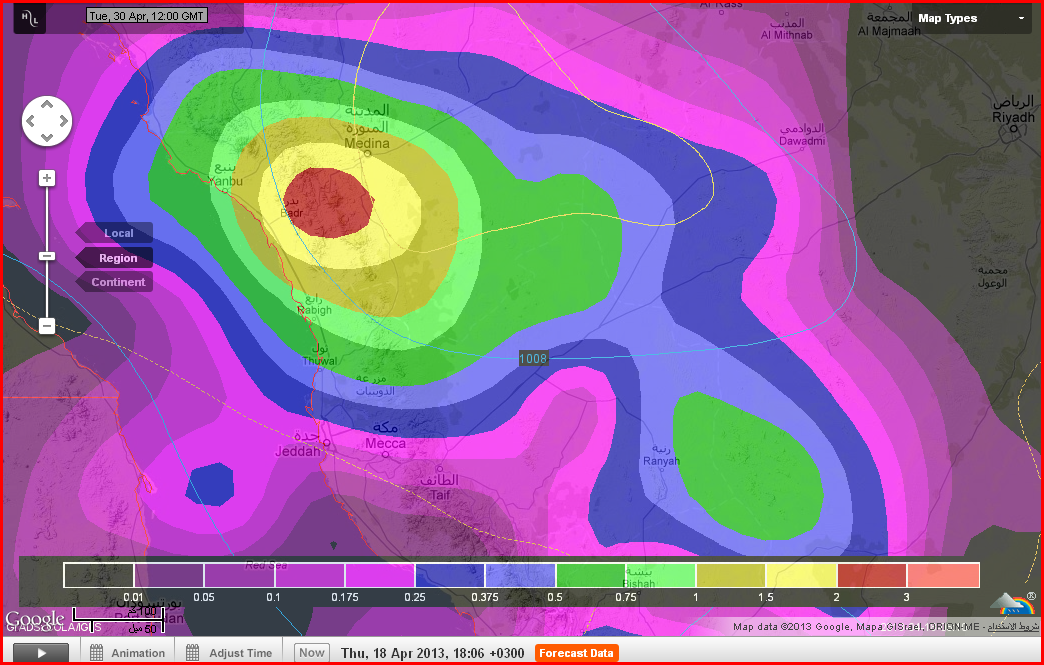
Task: Click the Jeddah city label
Action: (298, 451)
